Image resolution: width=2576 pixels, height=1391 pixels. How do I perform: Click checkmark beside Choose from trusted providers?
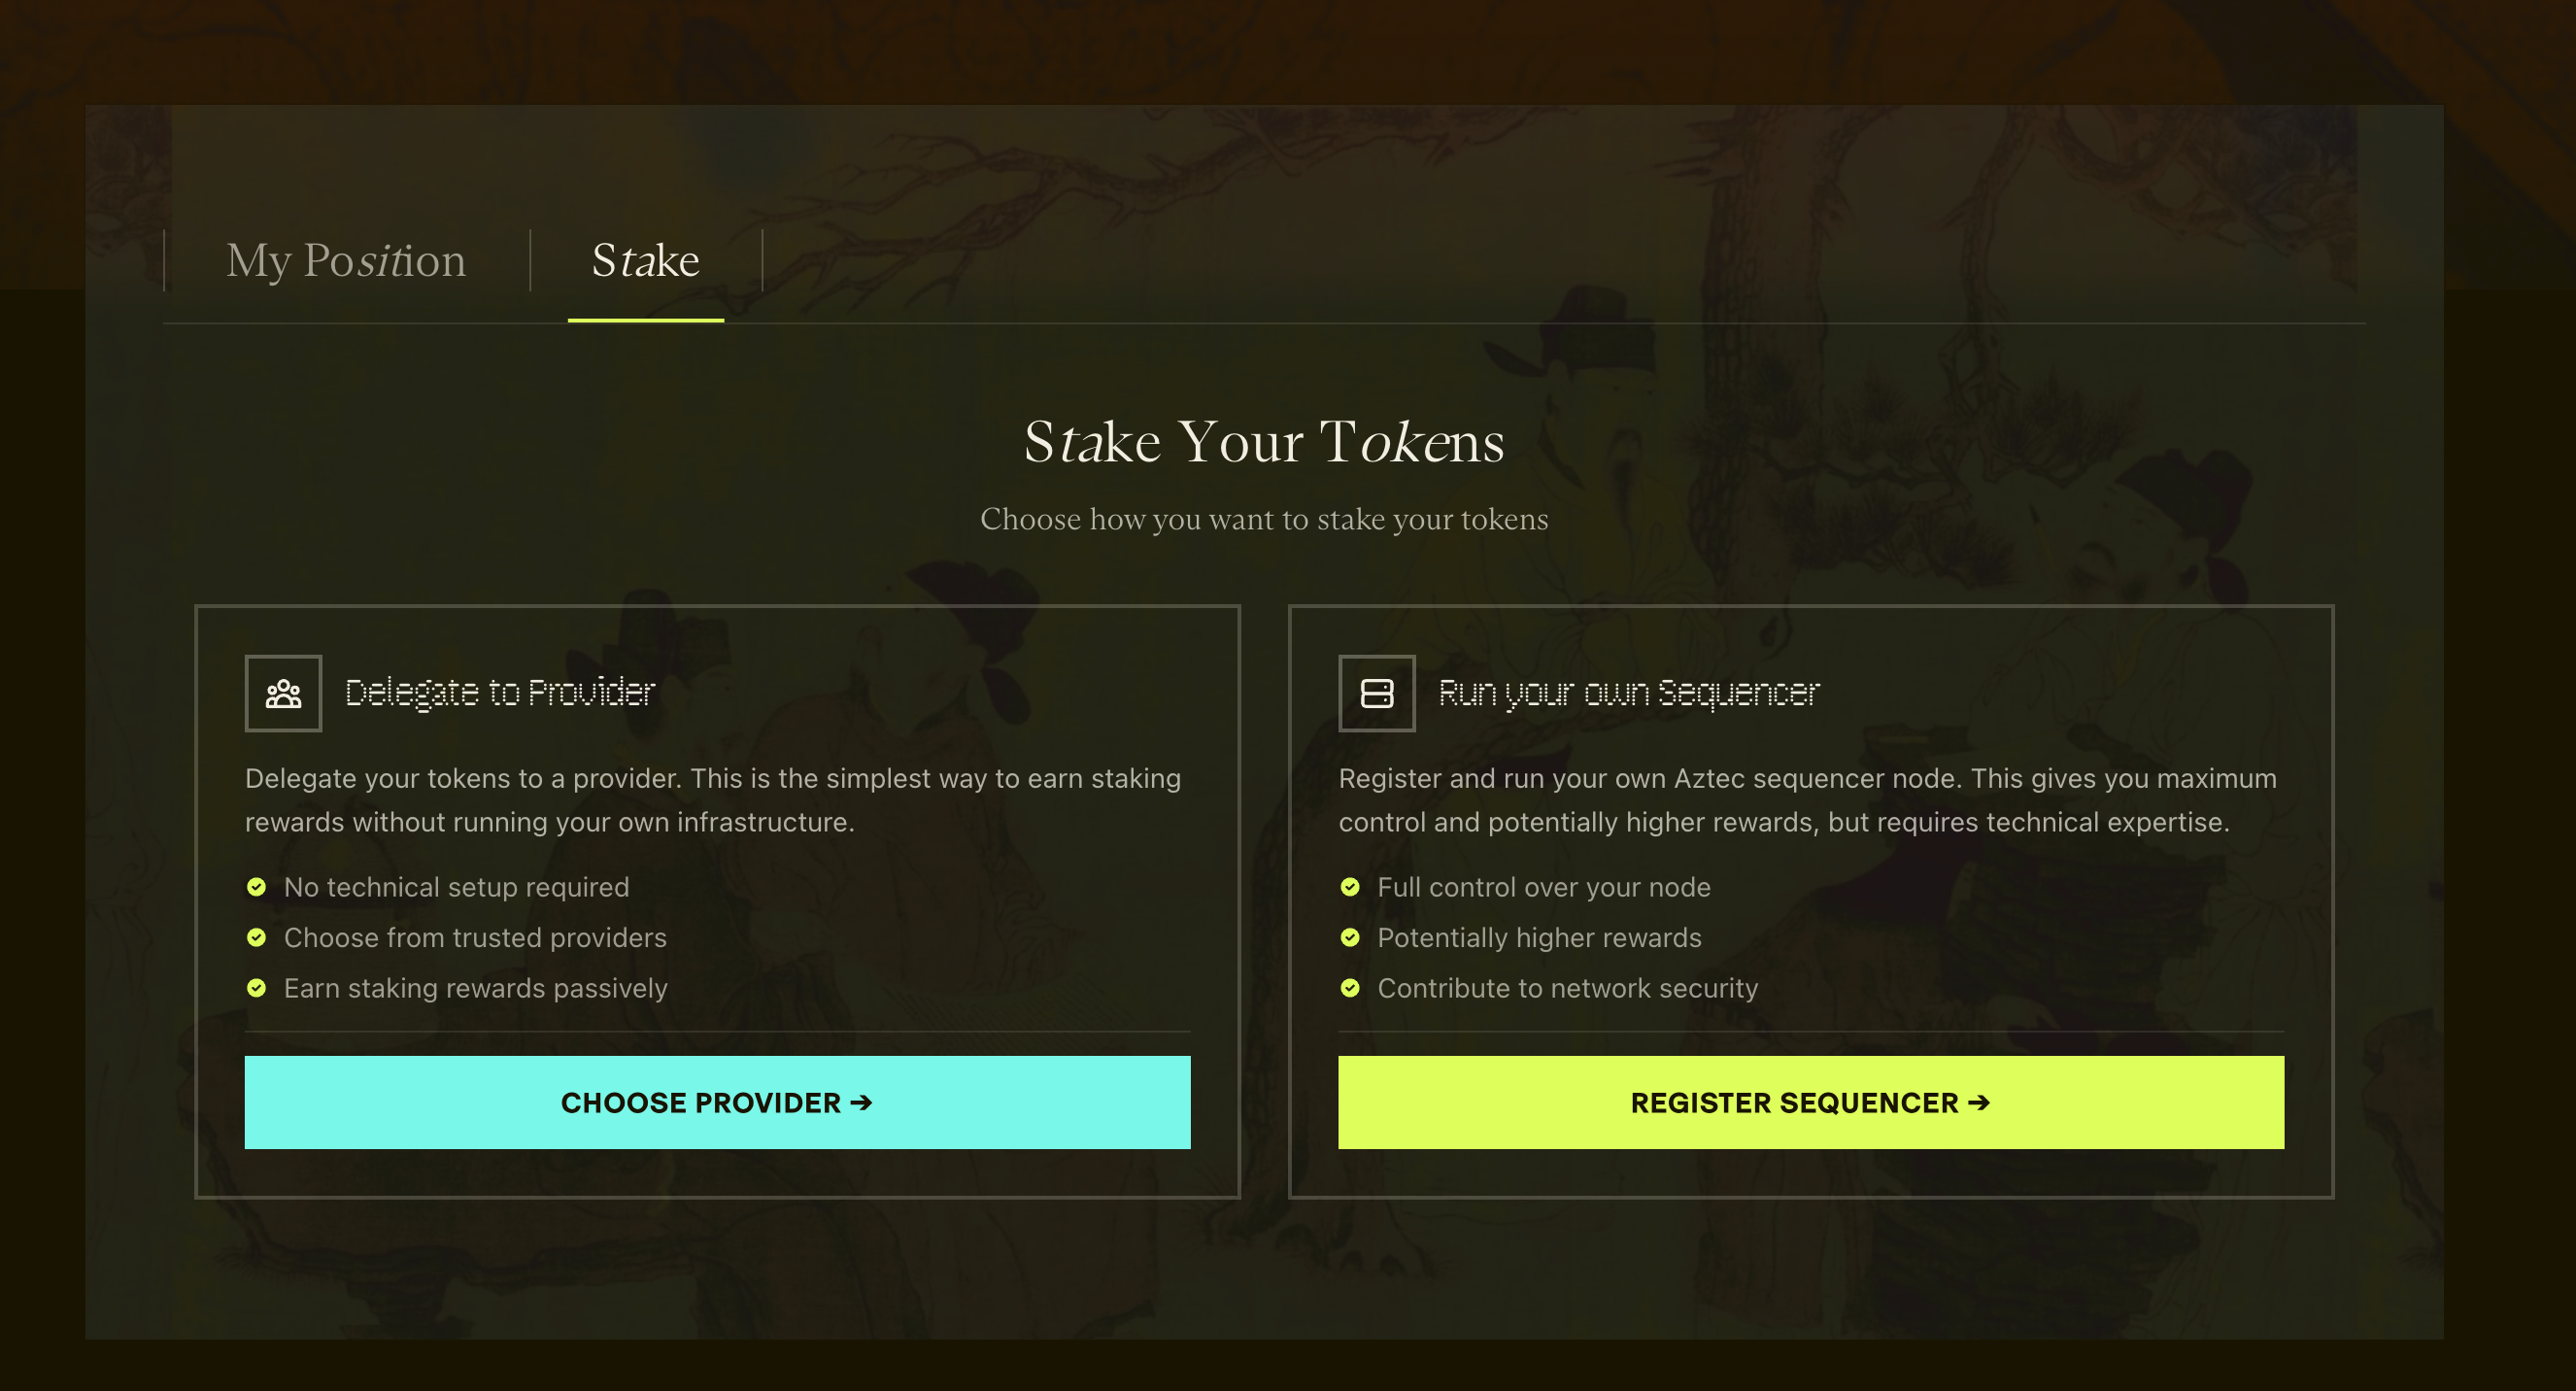(257, 938)
